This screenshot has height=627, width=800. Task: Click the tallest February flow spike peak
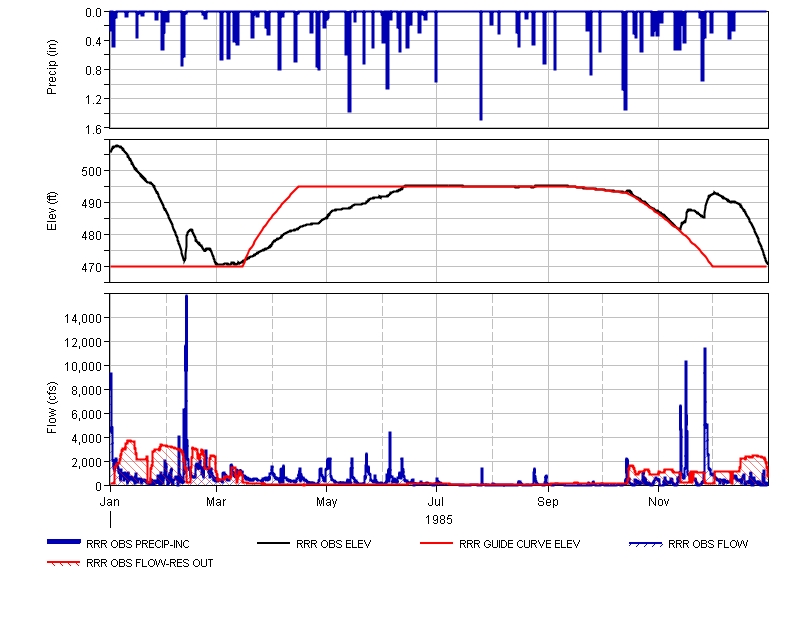(x=187, y=296)
